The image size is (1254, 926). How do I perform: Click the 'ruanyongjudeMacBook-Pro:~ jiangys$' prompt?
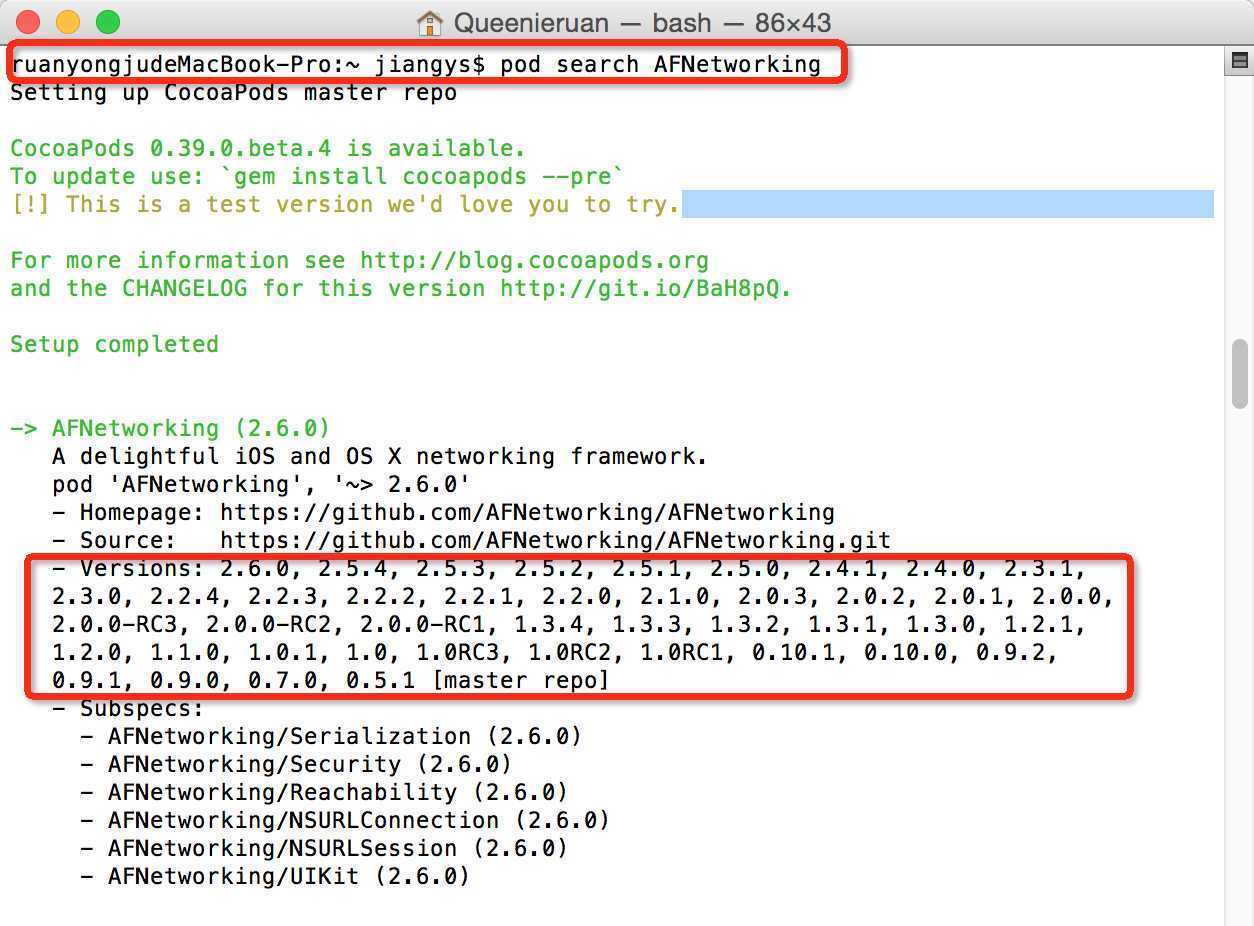(x=248, y=65)
